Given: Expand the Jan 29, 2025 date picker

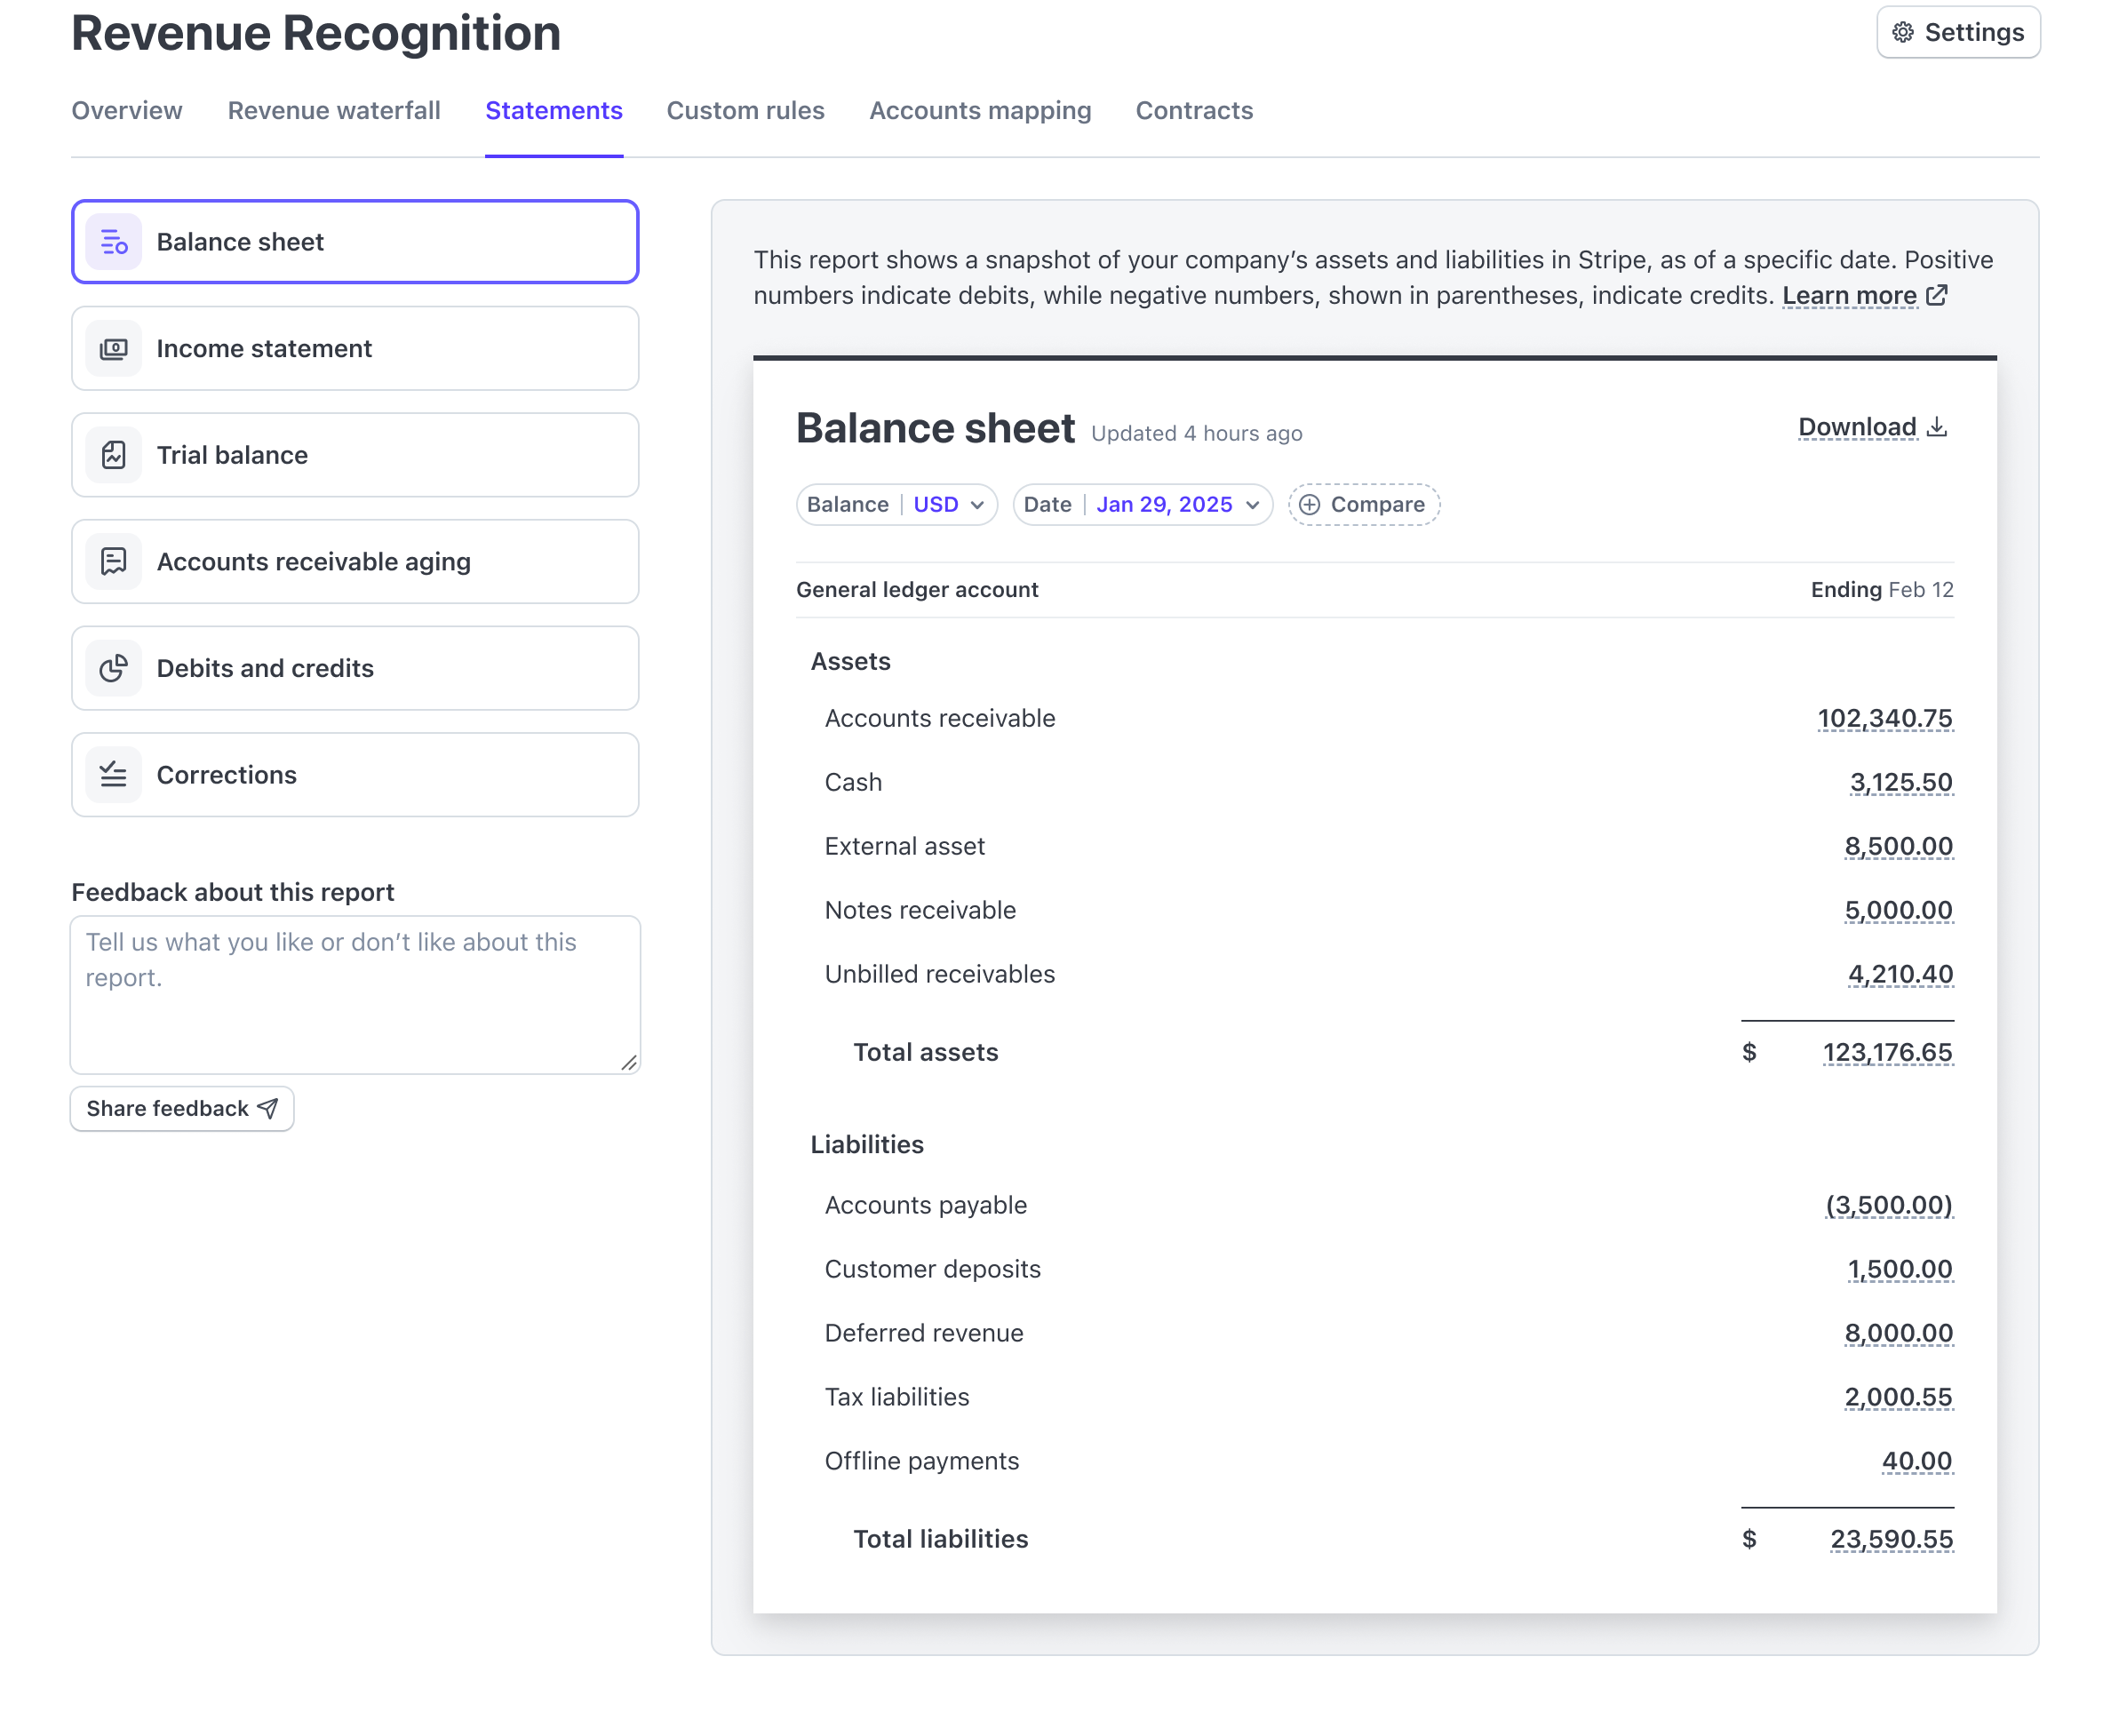Looking at the screenshot, I should pyautogui.click(x=1176, y=505).
